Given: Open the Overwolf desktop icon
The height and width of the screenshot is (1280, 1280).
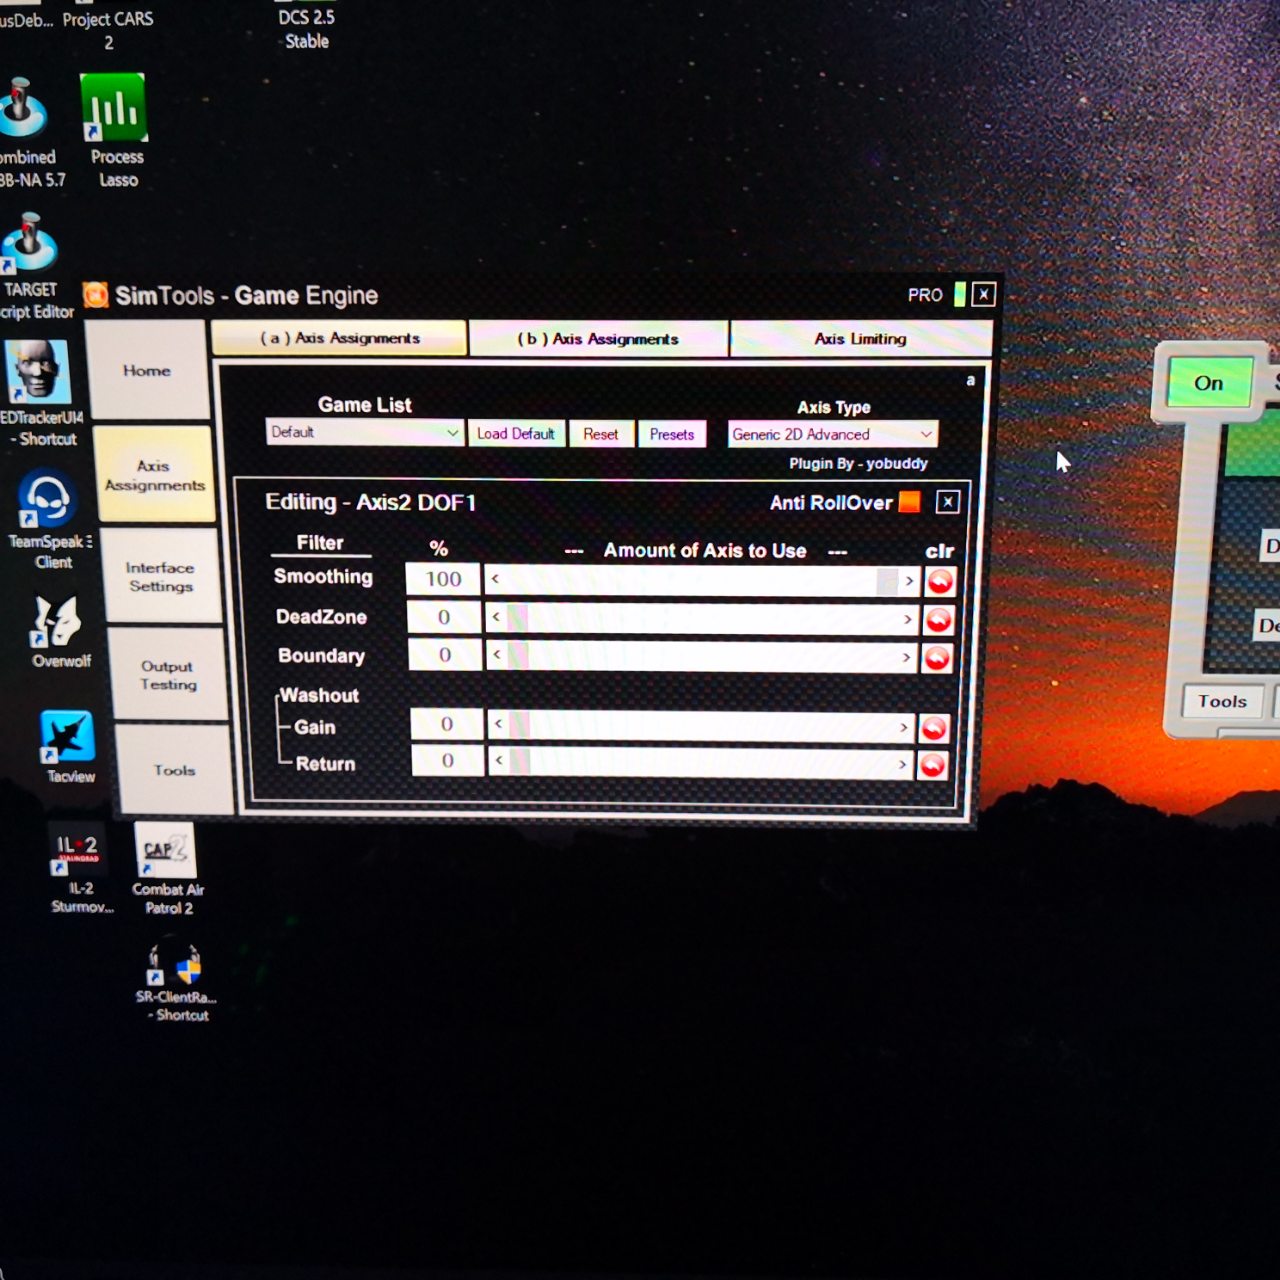Looking at the screenshot, I should pos(58,632).
